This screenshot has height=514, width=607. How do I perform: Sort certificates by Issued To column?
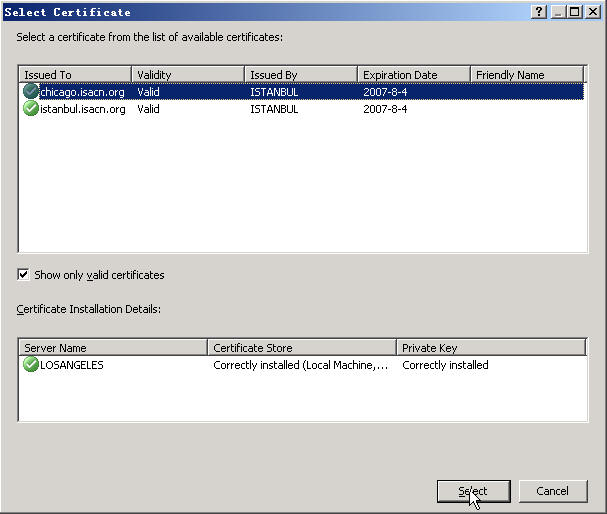coord(75,75)
